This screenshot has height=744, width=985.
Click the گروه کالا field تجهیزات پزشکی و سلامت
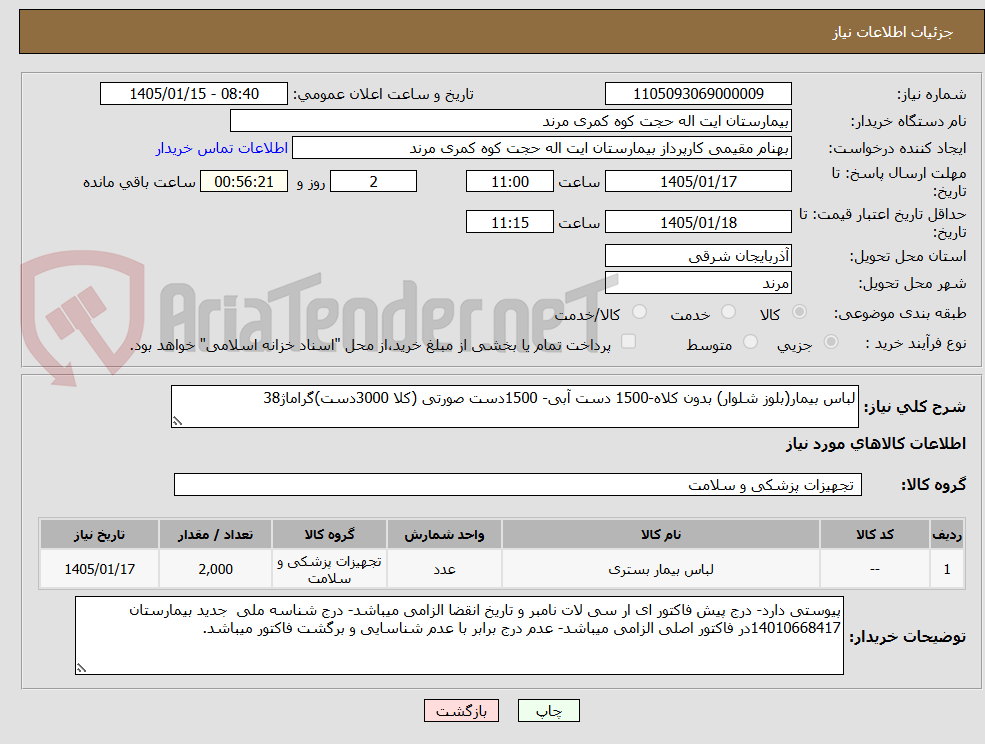click(518, 484)
